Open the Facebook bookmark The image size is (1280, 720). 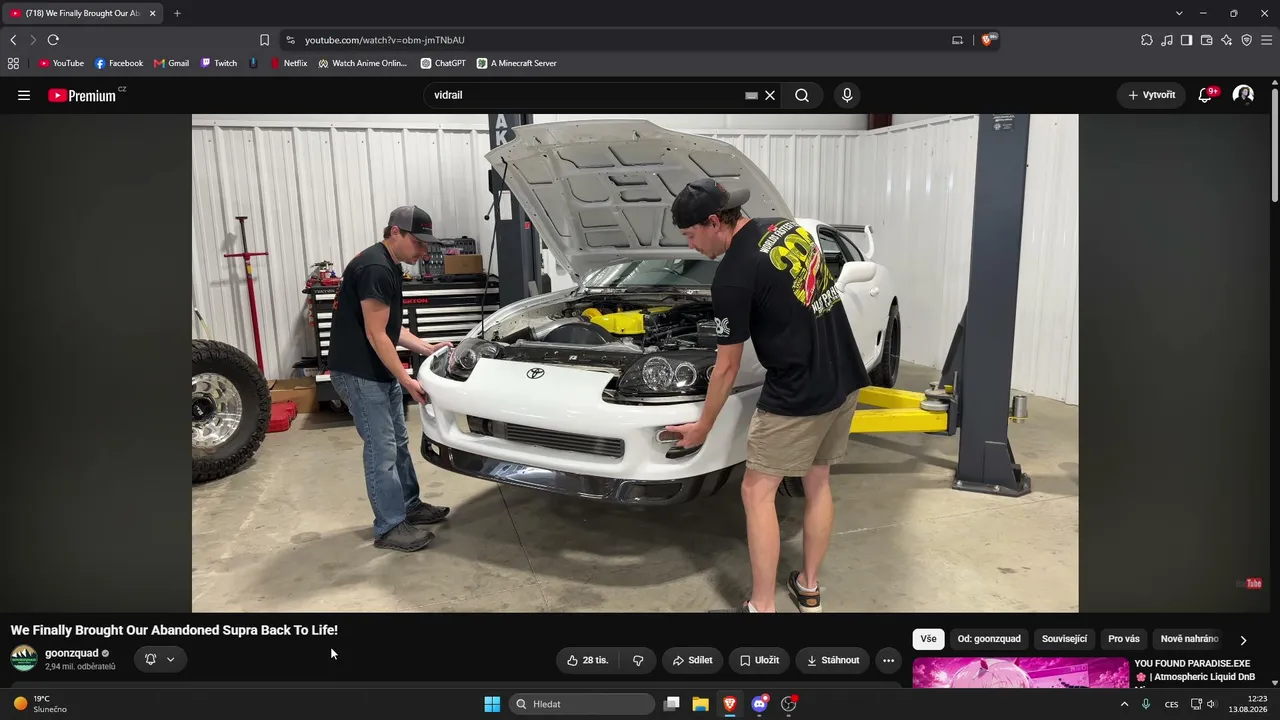(x=119, y=63)
